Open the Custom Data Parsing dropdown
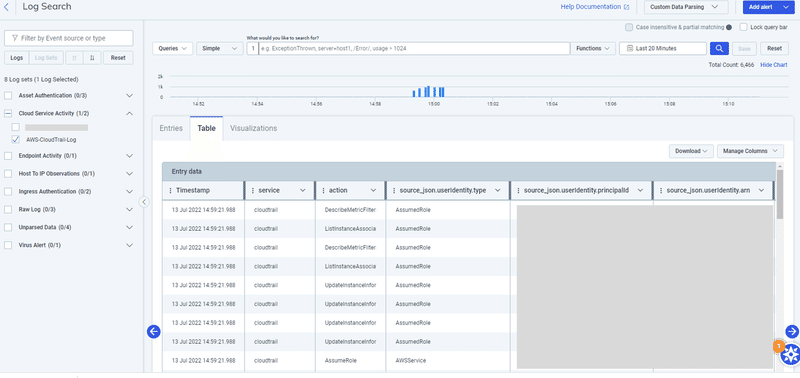 686,7
